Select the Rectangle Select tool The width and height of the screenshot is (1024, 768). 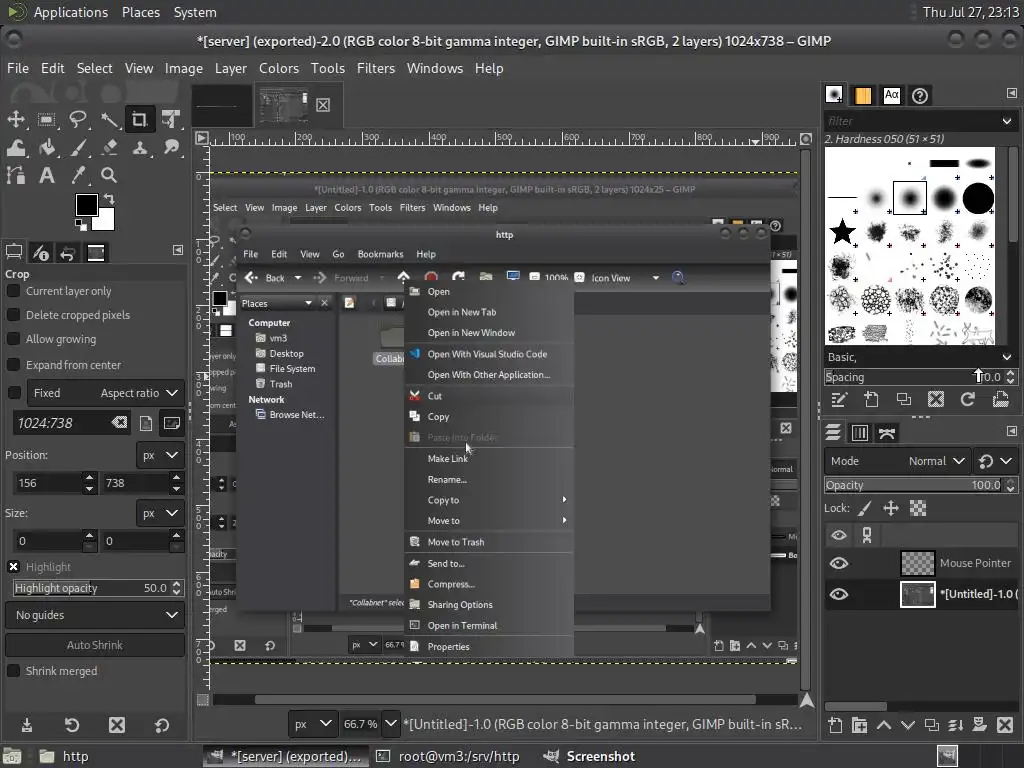coord(46,119)
